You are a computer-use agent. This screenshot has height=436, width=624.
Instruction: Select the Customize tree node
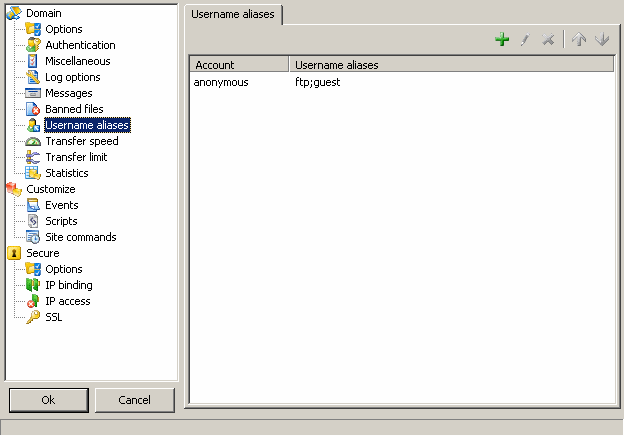click(51, 189)
